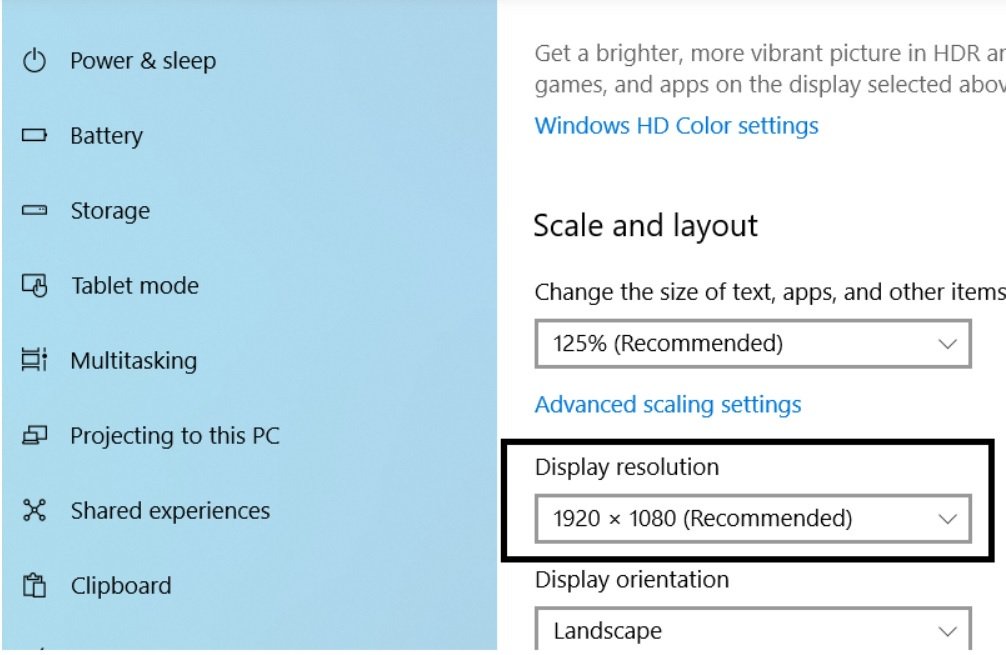Open the Display orientation Landscape dropdown
Screen dimensions: 1006x655
753,631
